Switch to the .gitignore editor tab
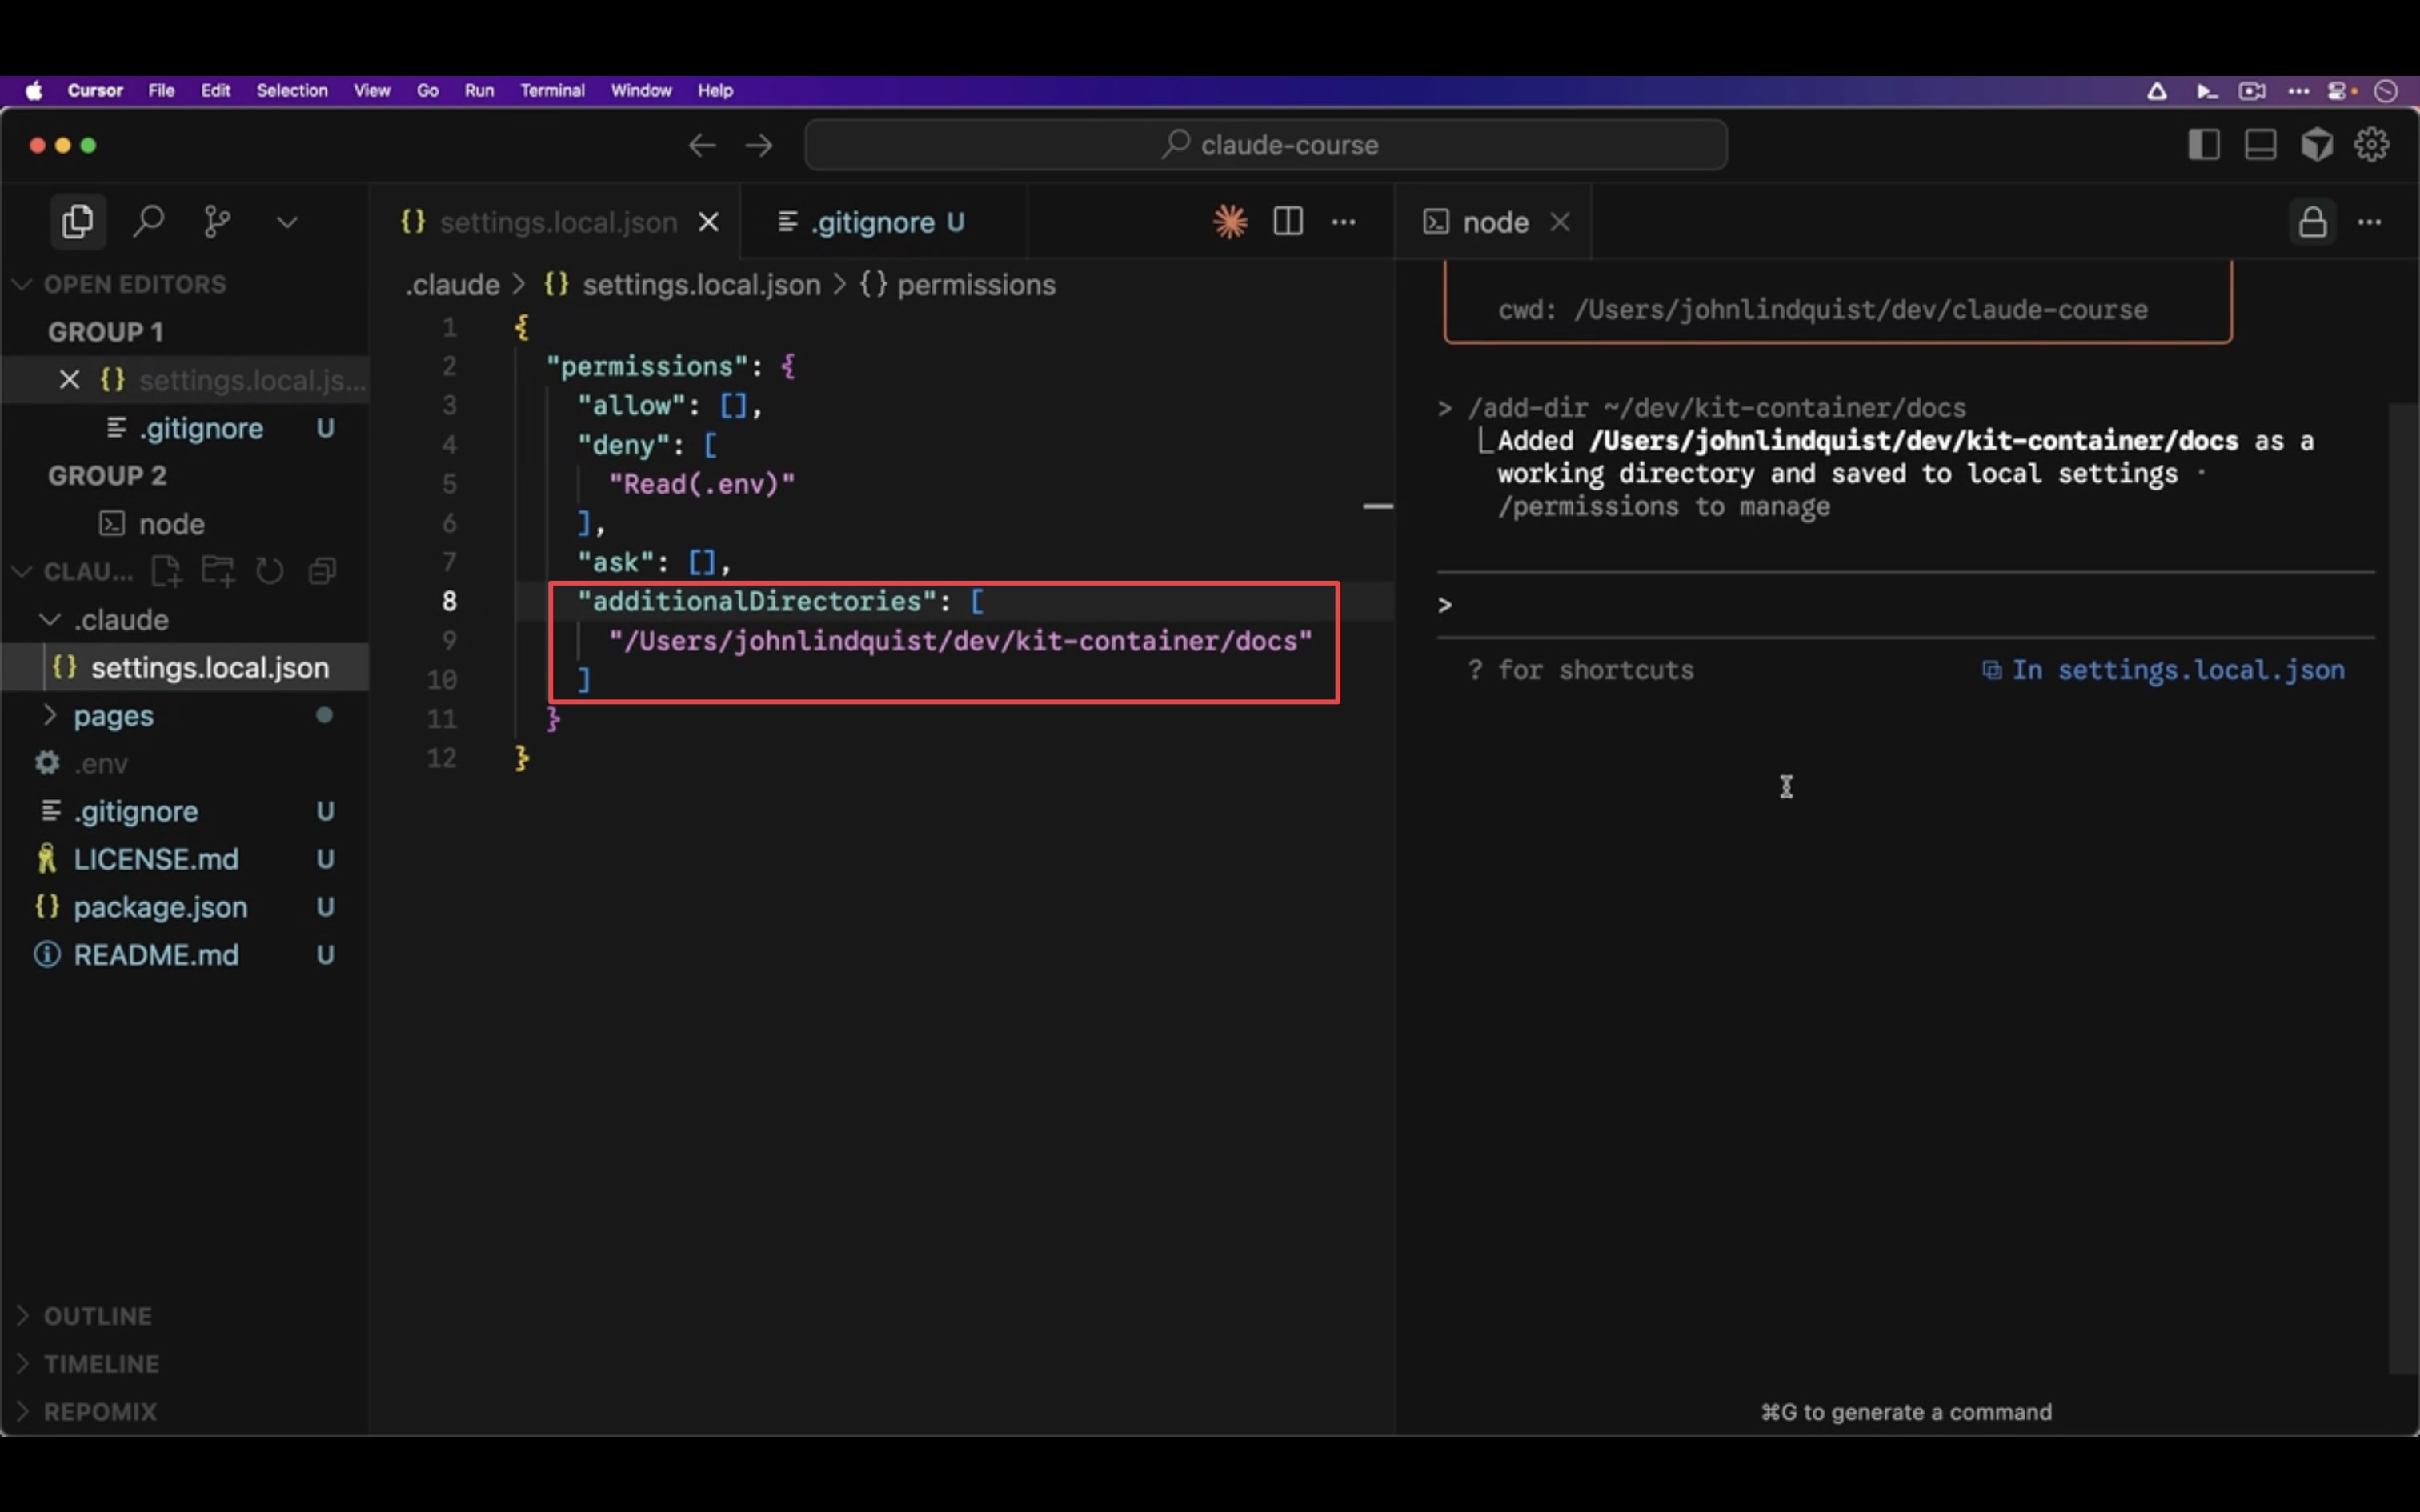The width and height of the screenshot is (2420, 1512). [885, 222]
